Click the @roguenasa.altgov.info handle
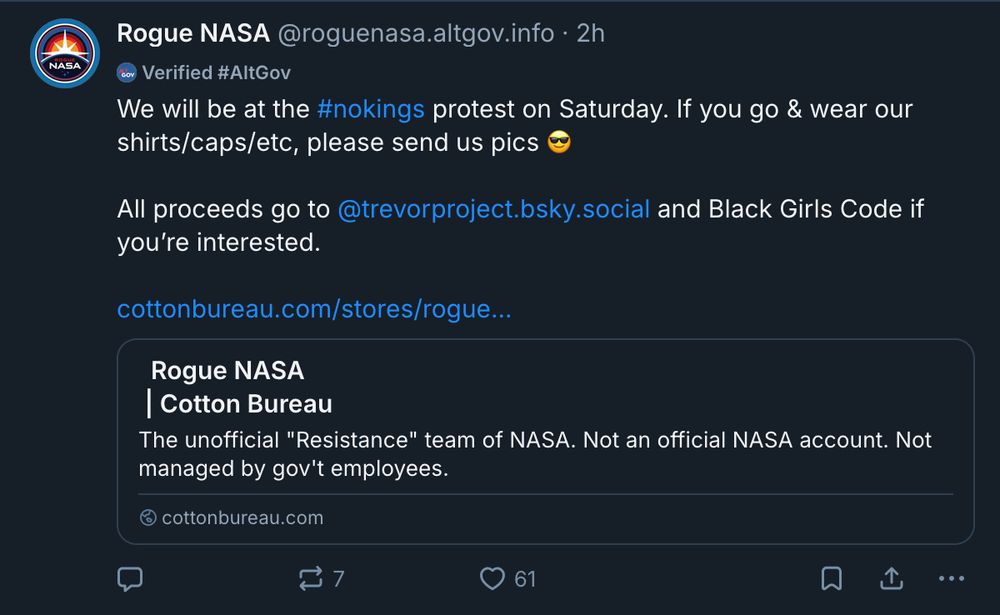 point(415,33)
